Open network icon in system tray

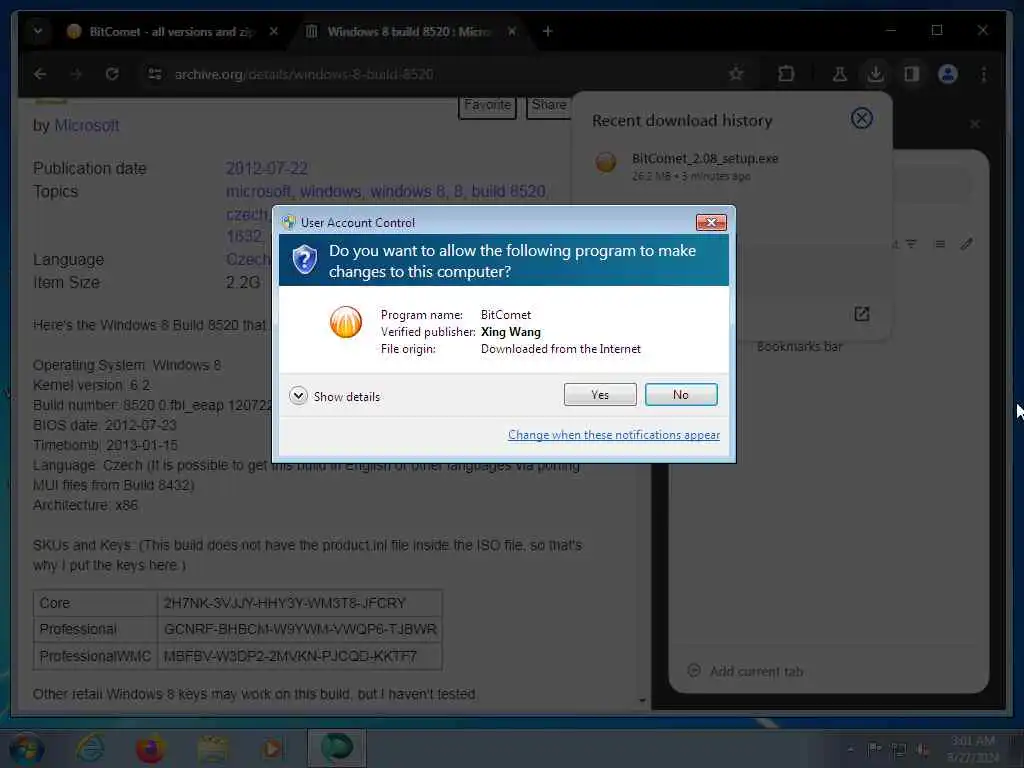tap(899, 750)
